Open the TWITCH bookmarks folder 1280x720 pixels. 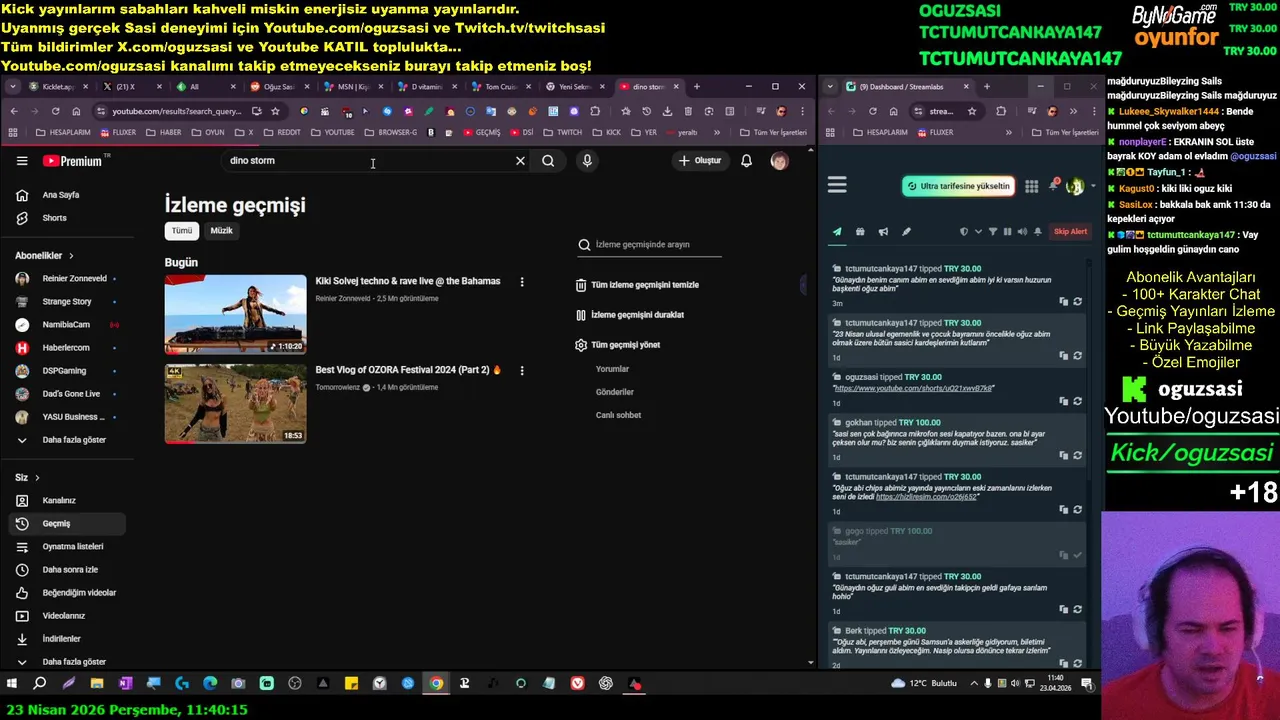563,132
